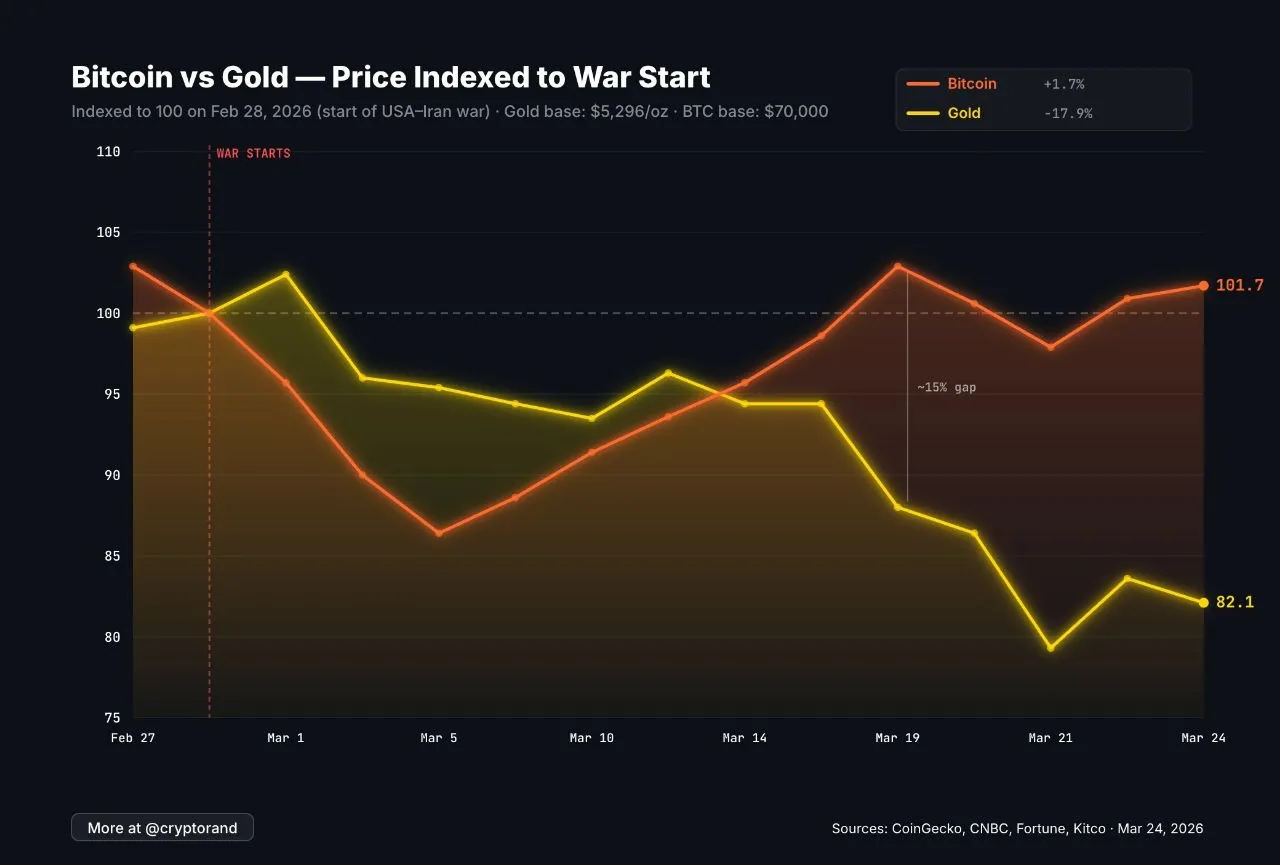This screenshot has height=865, width=1280.
Task: Click the Bitcoin vs Gold chart title
Action: (x=390, y=77)
